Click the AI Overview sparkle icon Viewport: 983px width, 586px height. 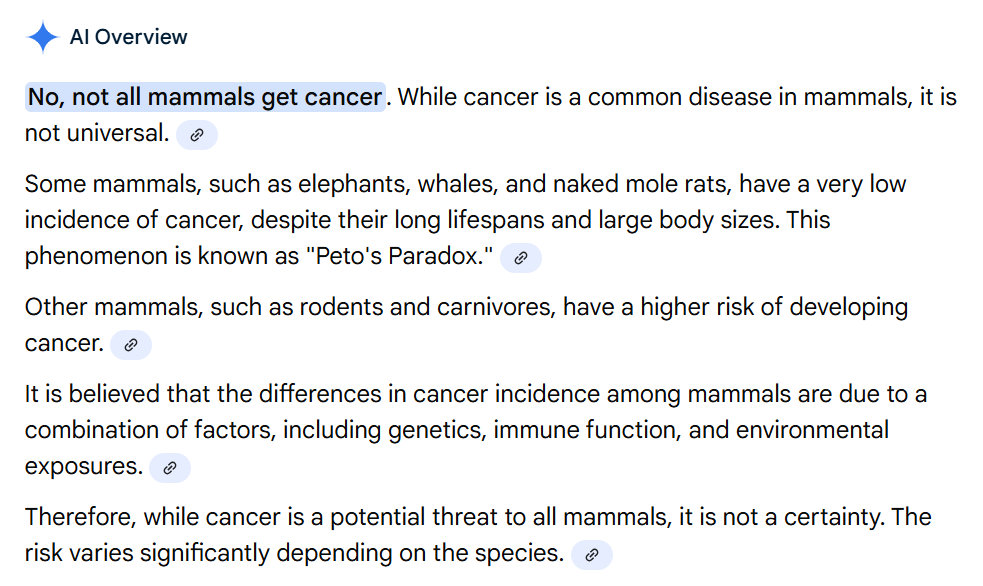coord(42,37)
